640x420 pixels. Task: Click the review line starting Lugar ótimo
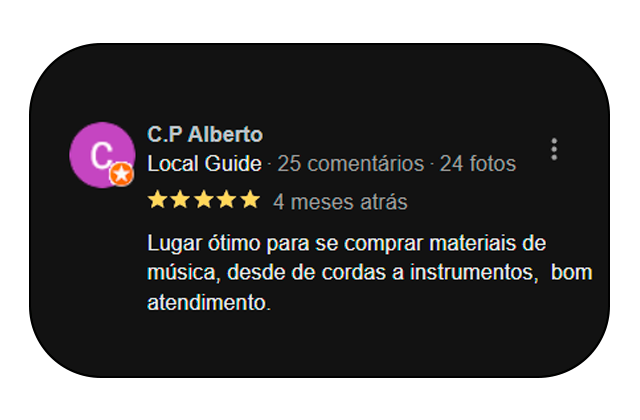tap(347, 244)
